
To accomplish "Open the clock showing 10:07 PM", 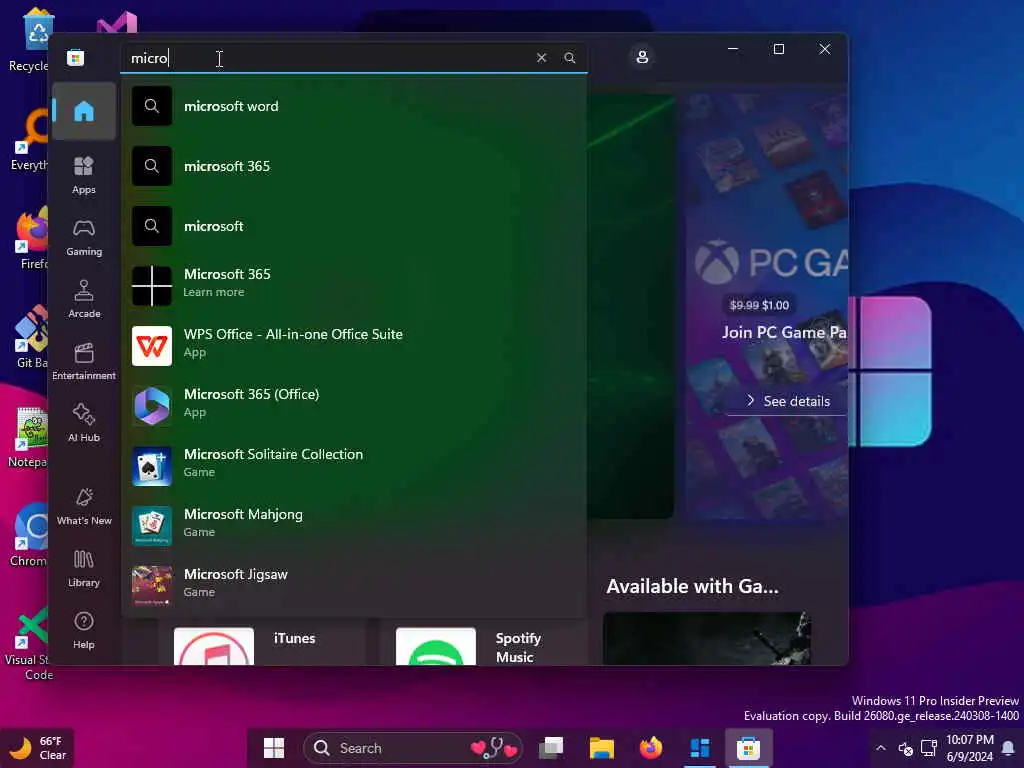I will [x=970, y=748].
